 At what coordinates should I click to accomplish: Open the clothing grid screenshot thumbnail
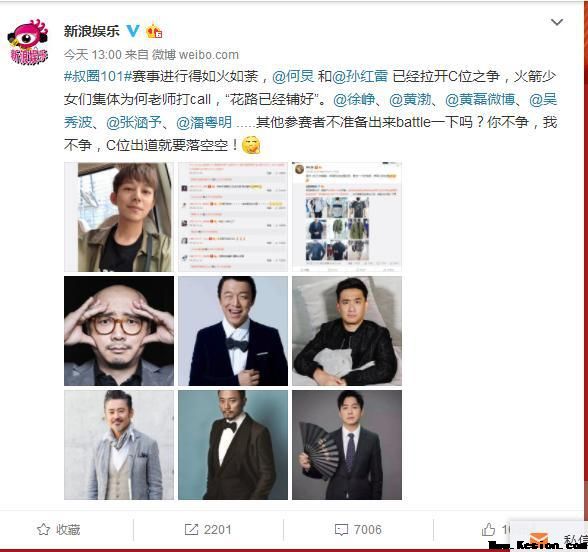pyautogui.click(x=347, y=217)
